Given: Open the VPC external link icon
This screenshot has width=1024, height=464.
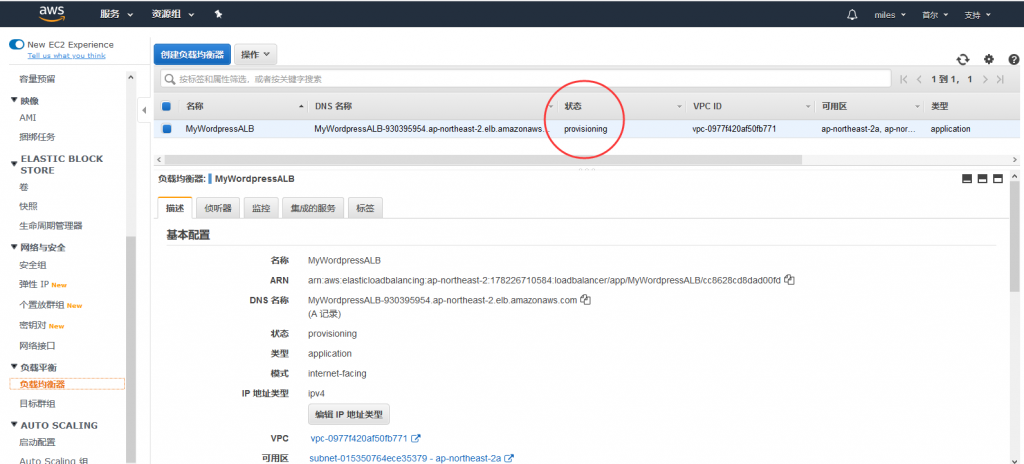Looking at the screenshot, I should click(416, 439).
